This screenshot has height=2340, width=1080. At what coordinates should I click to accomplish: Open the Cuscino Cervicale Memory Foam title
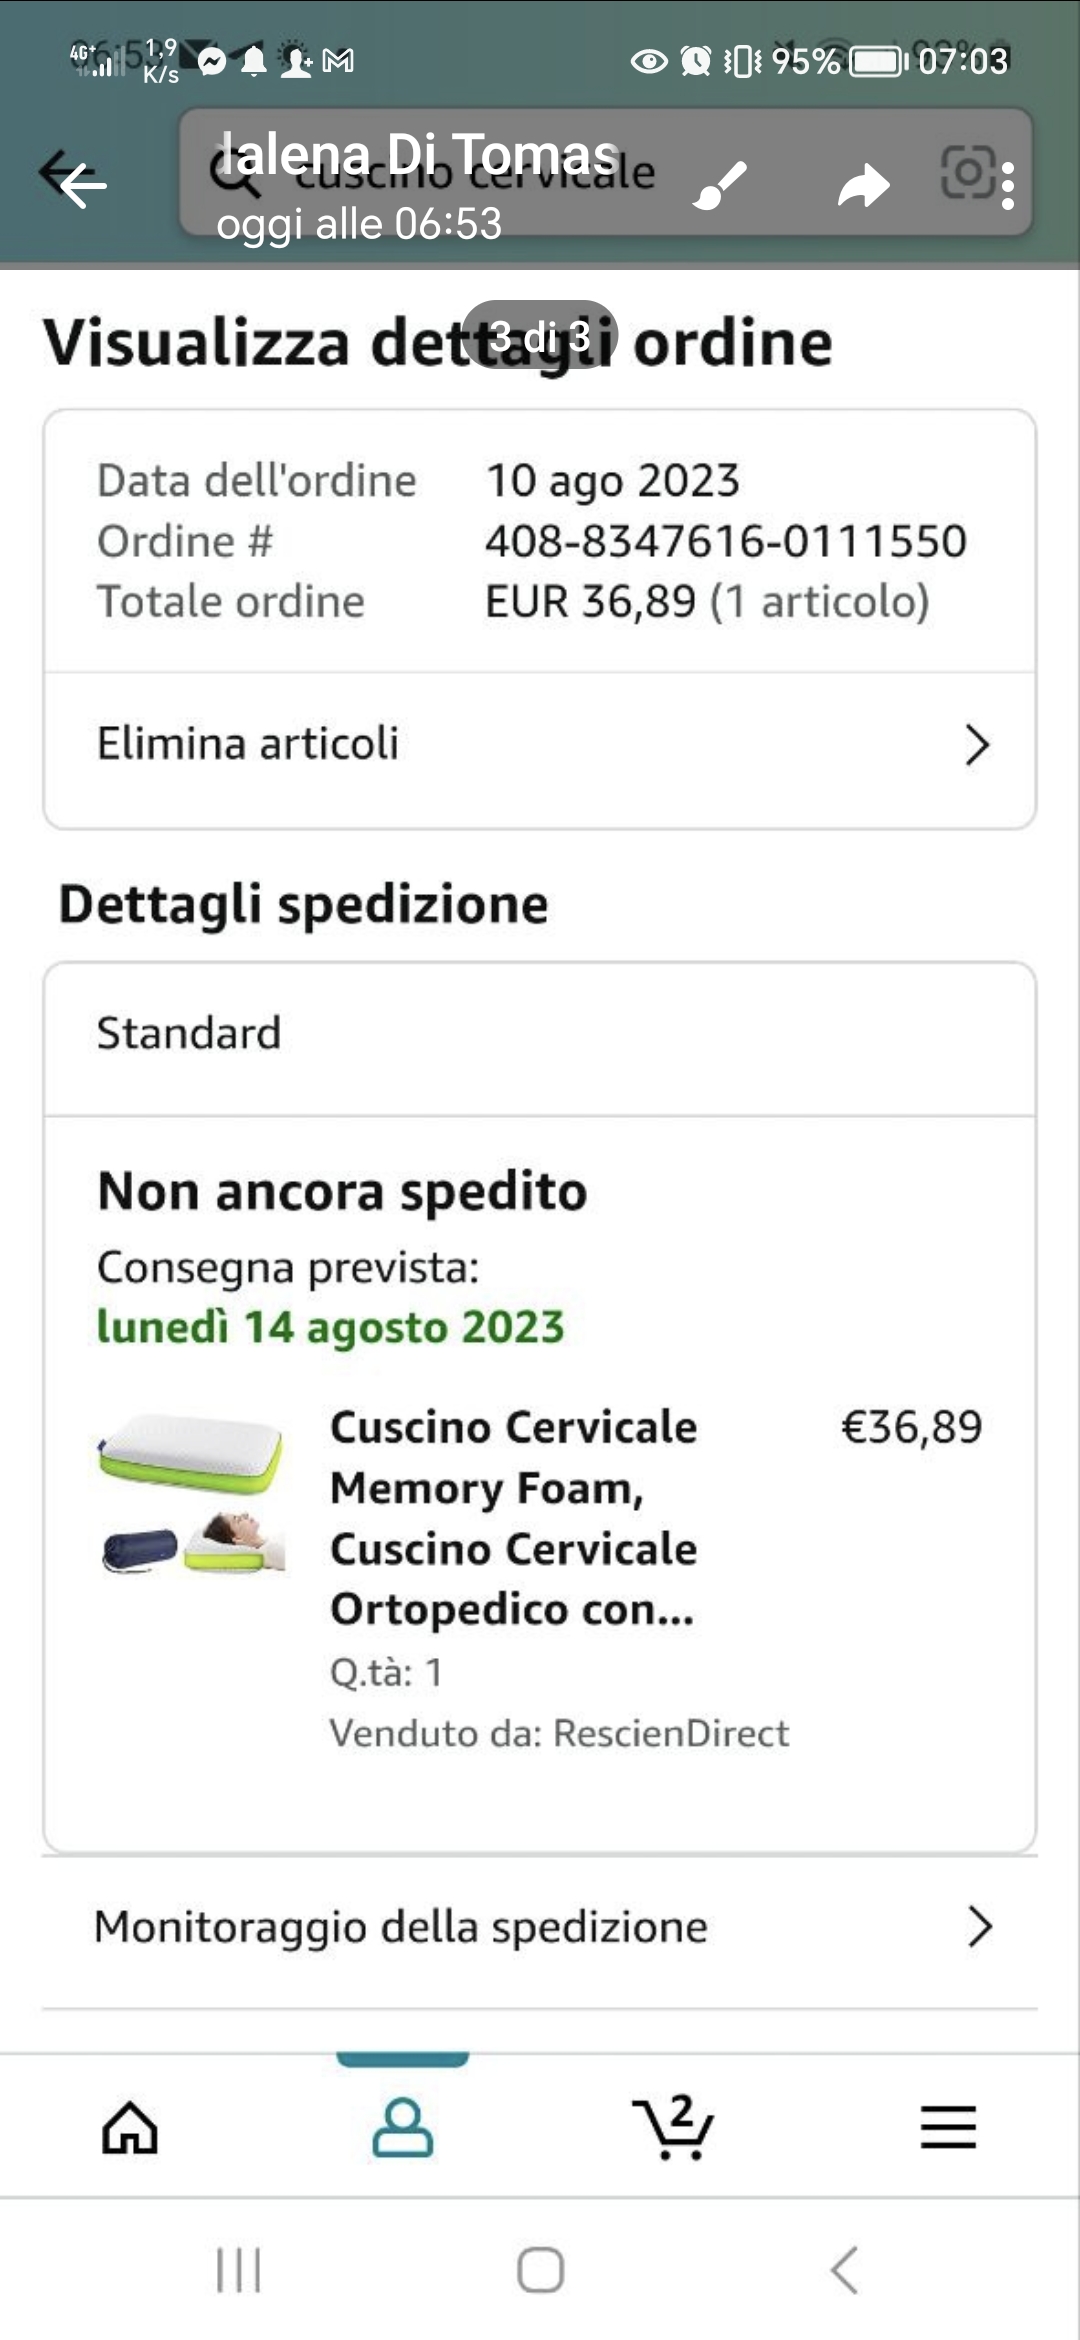click(514, 1517)
